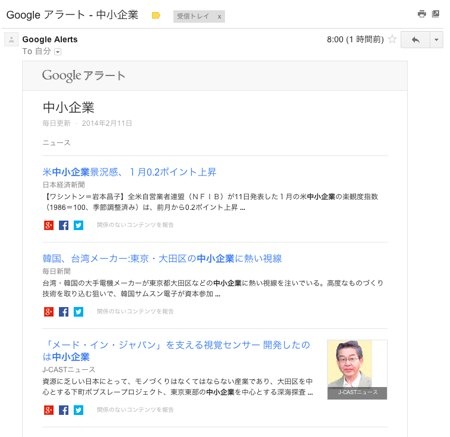450x437 pixels.
Task: Share the 韓国、台湾メーカー article on Google+
Action: coord(49,312)
